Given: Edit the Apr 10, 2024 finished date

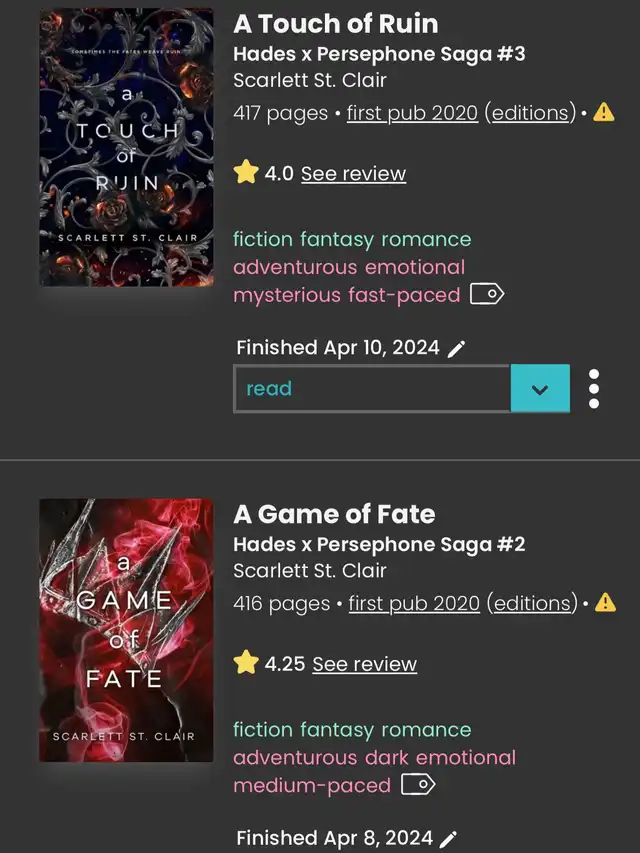Looking at the screenshot, I should point(457,348).
